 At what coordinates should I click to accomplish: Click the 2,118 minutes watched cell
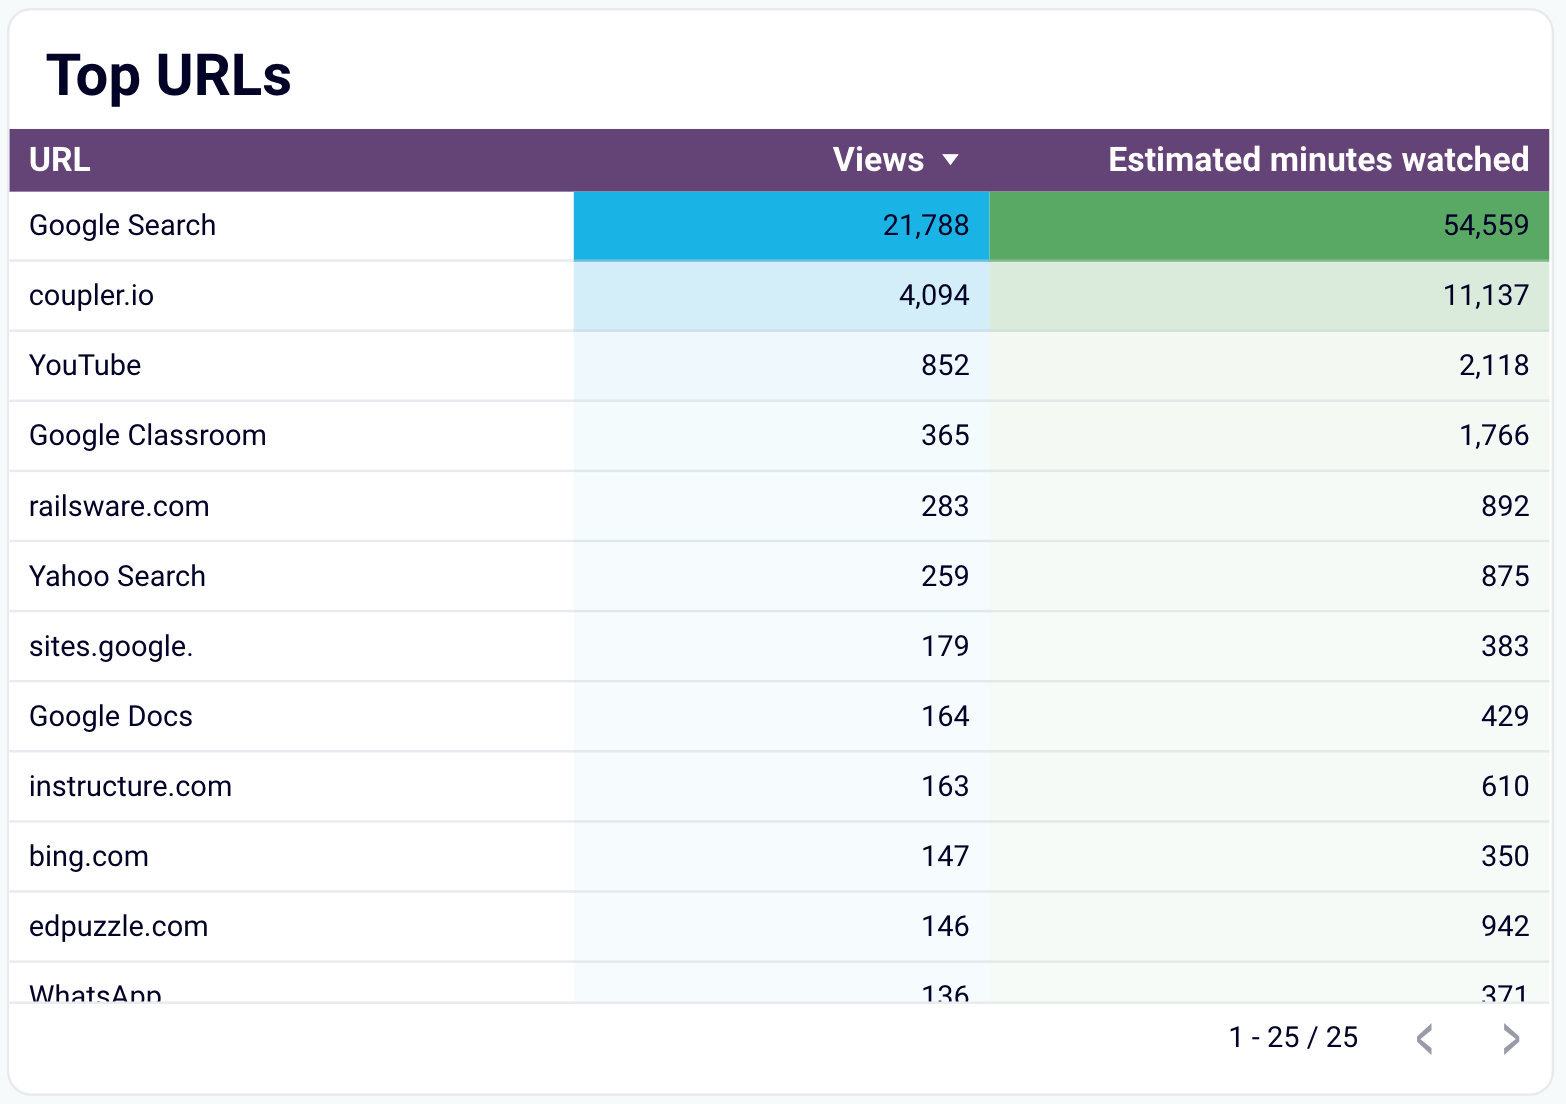click(1269, 366)
